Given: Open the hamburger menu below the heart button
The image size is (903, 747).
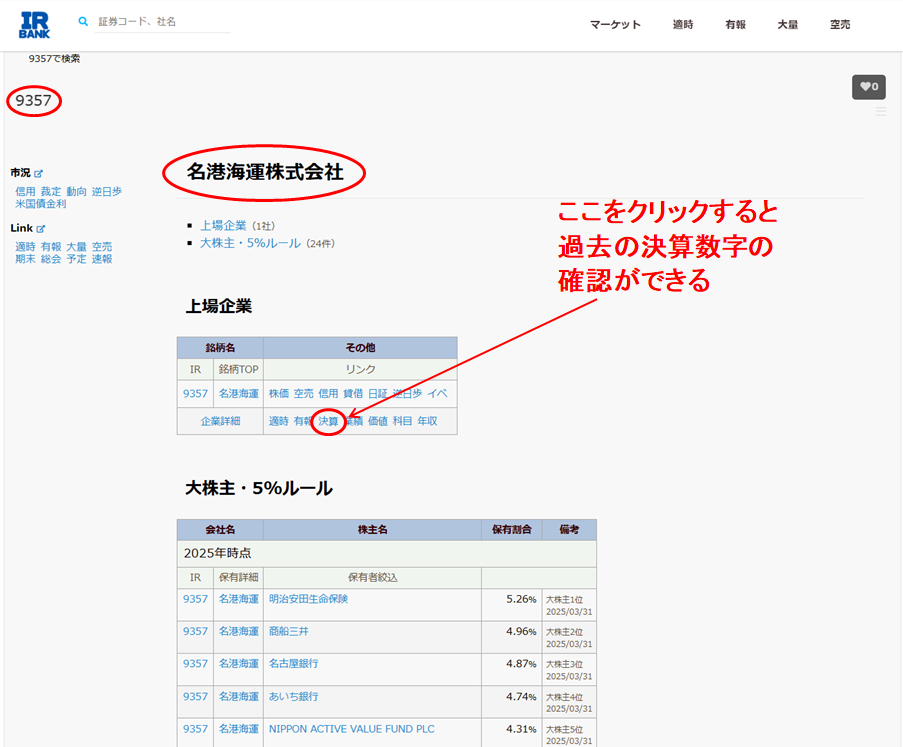Looking at the screenshot, I should click(x=880, y=112).
